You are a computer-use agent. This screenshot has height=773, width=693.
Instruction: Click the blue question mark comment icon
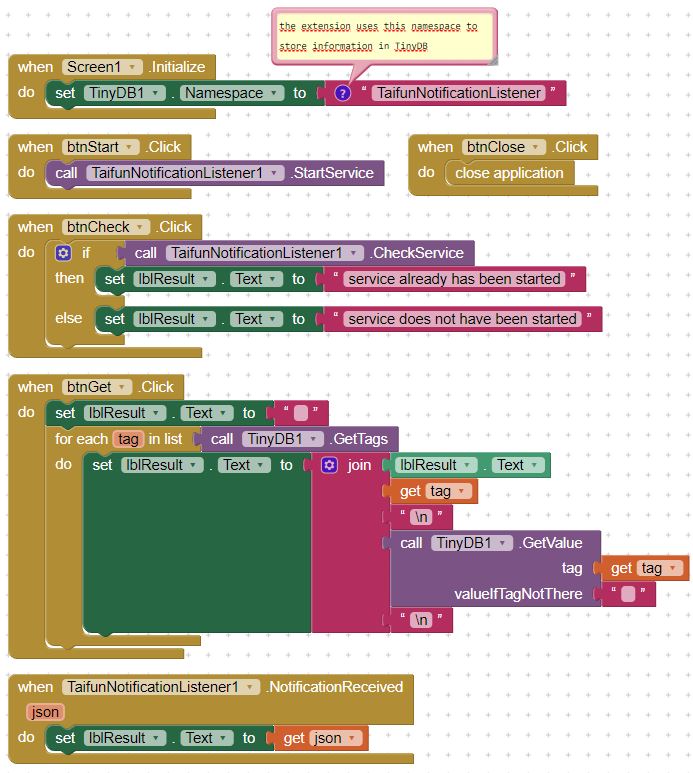(x=342, y=93)
